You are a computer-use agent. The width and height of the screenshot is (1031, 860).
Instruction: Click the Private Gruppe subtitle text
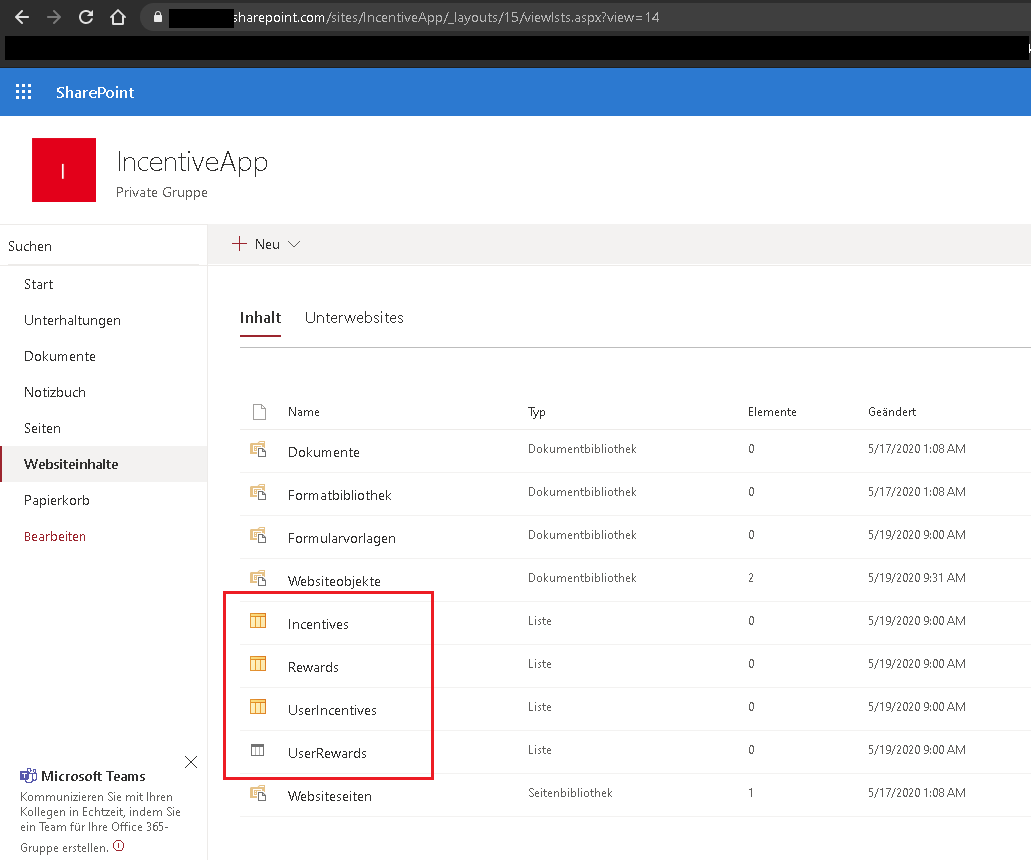162,192
